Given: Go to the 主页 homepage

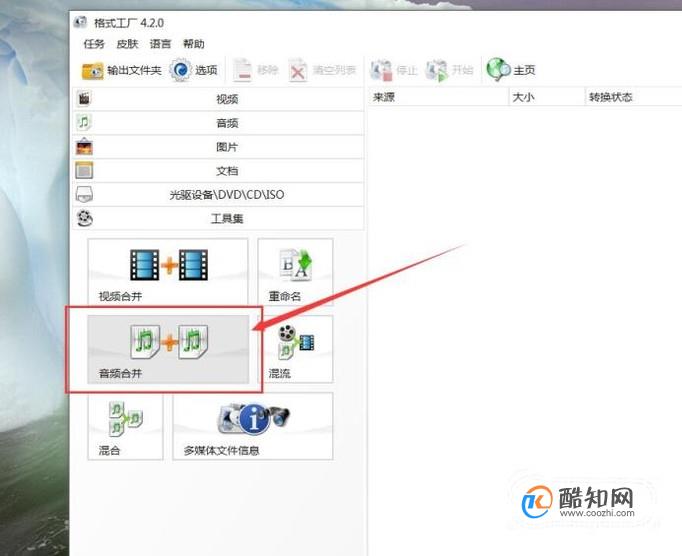Looking at the screenshot, I should pyautogui.click(x=511, y=70).
